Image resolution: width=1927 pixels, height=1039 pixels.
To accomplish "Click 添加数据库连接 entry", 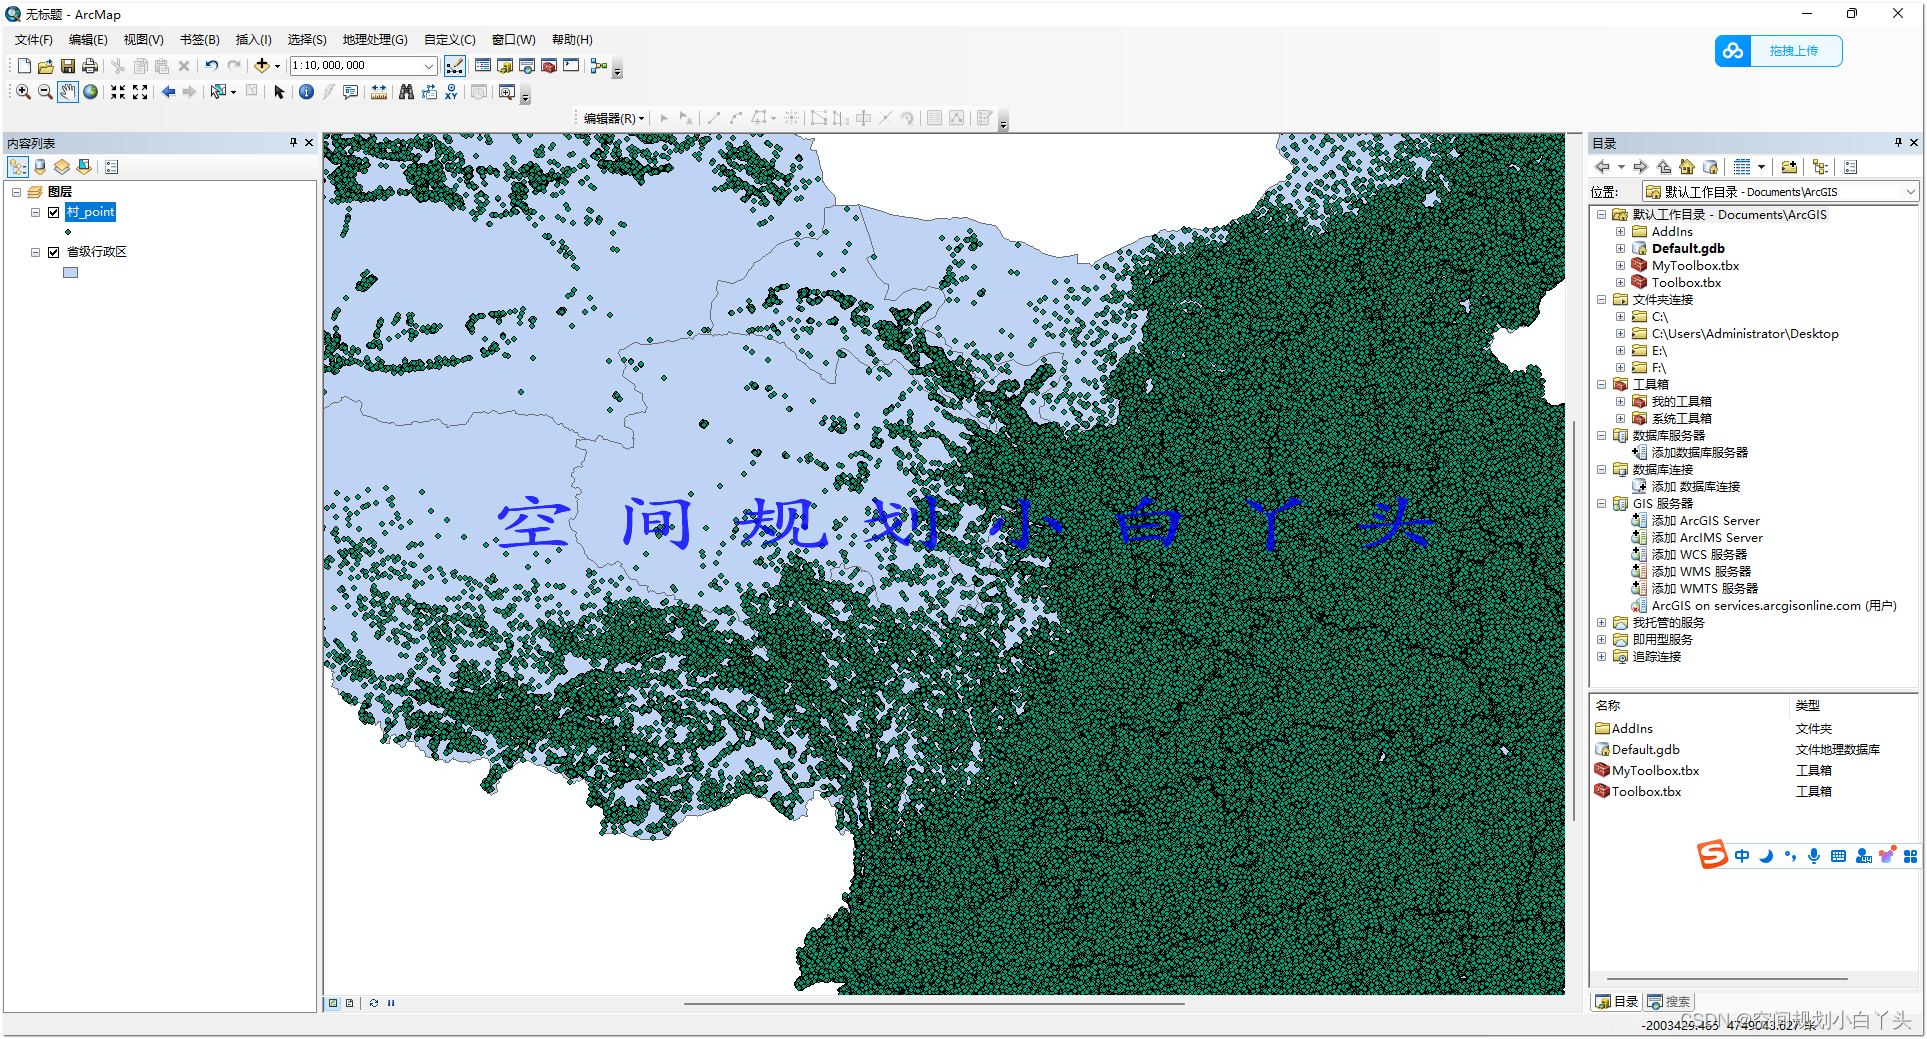I will pyautogui.click(x=1687, y=487).
